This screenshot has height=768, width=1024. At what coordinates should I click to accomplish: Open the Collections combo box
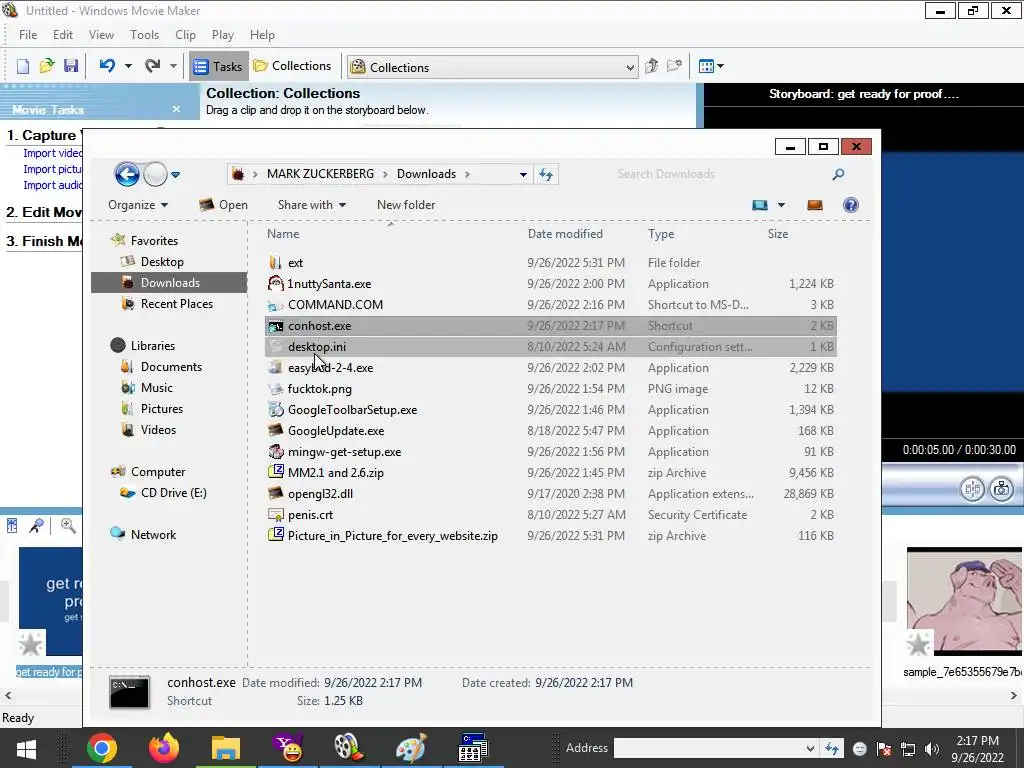[492, 67]
